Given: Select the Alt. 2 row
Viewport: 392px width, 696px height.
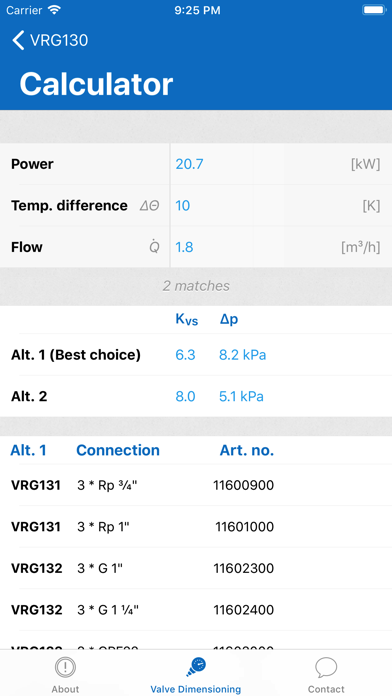Looking at the screenshot, I should coord(196,396).
